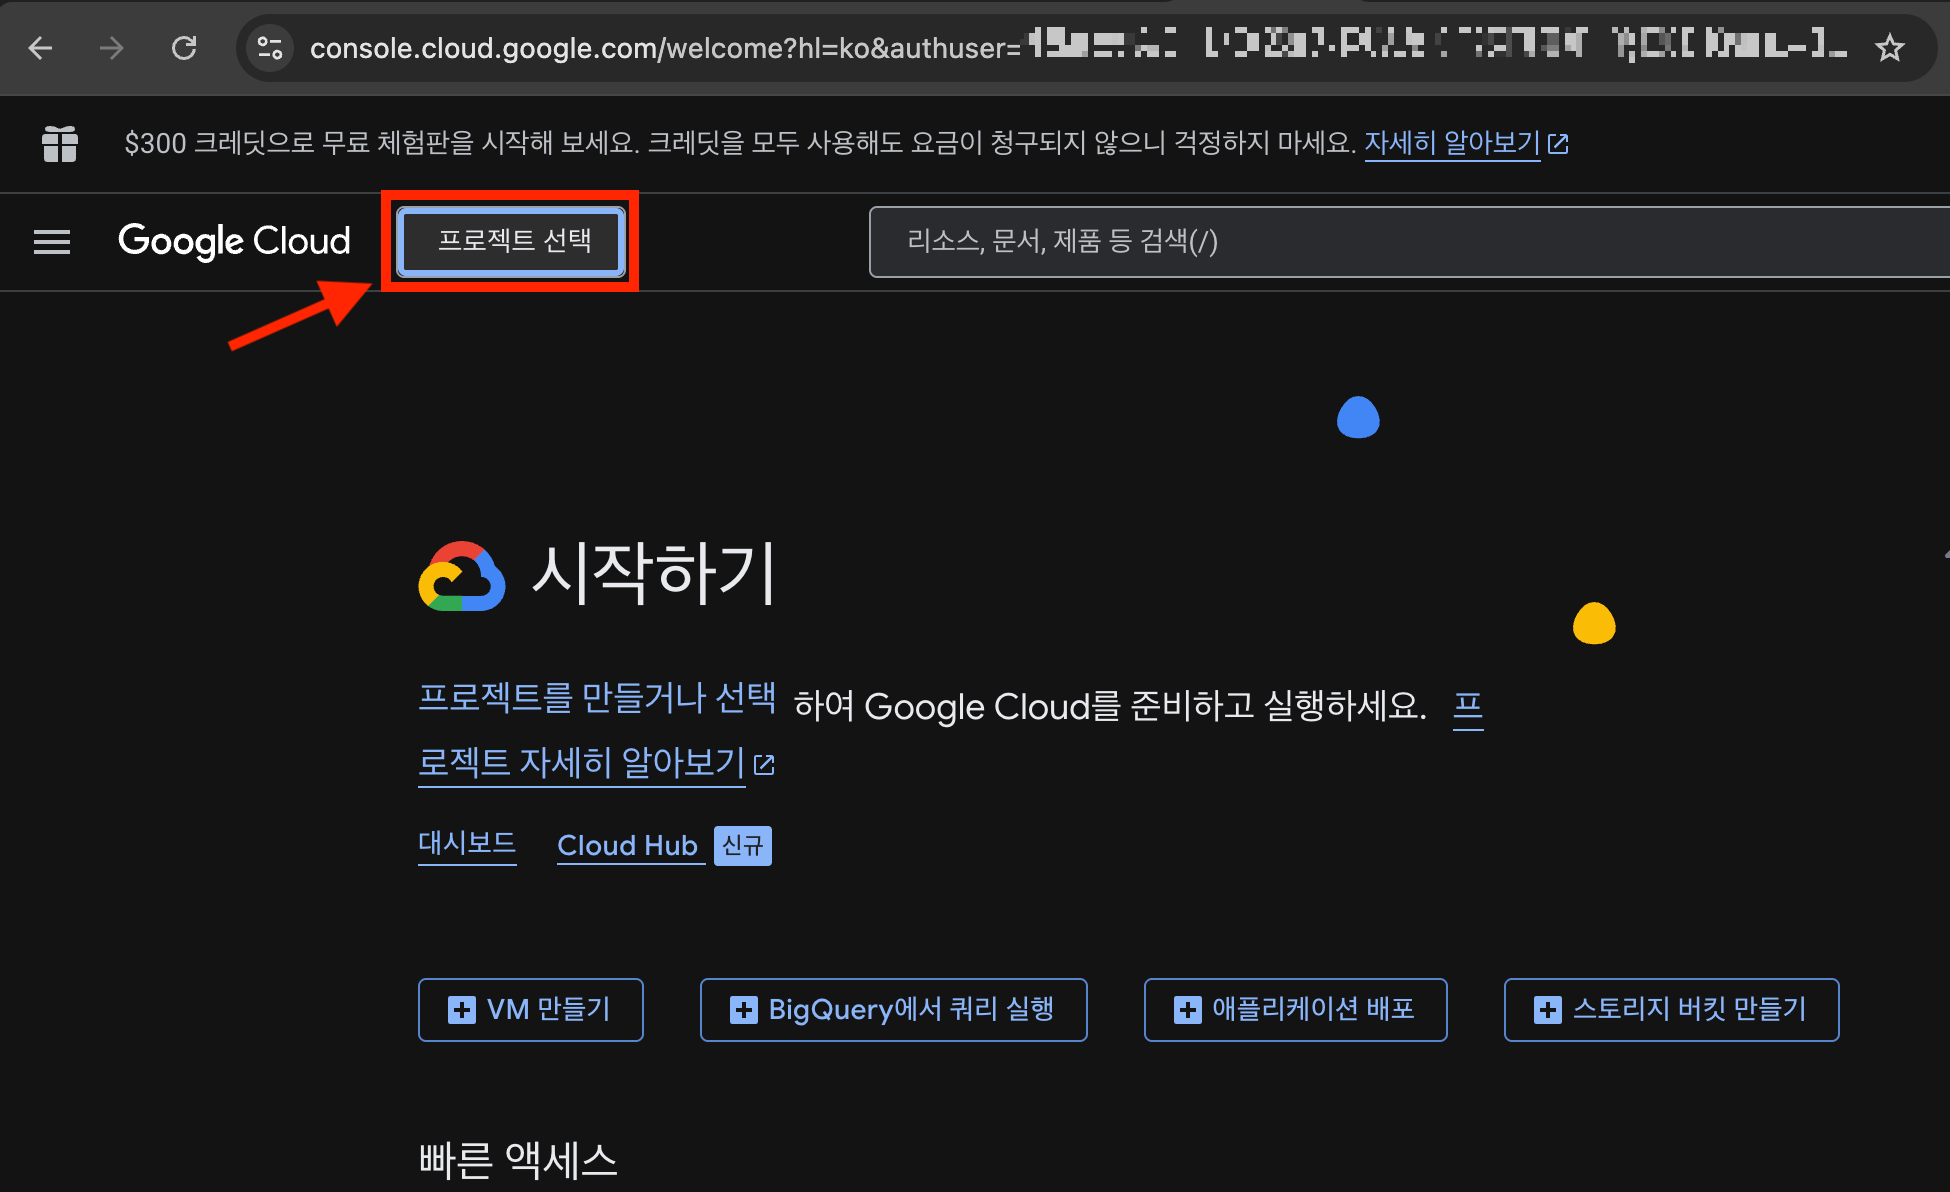Click the gift icon in credit banner
Screen dimensions: 1950x1192
[60, 144]
